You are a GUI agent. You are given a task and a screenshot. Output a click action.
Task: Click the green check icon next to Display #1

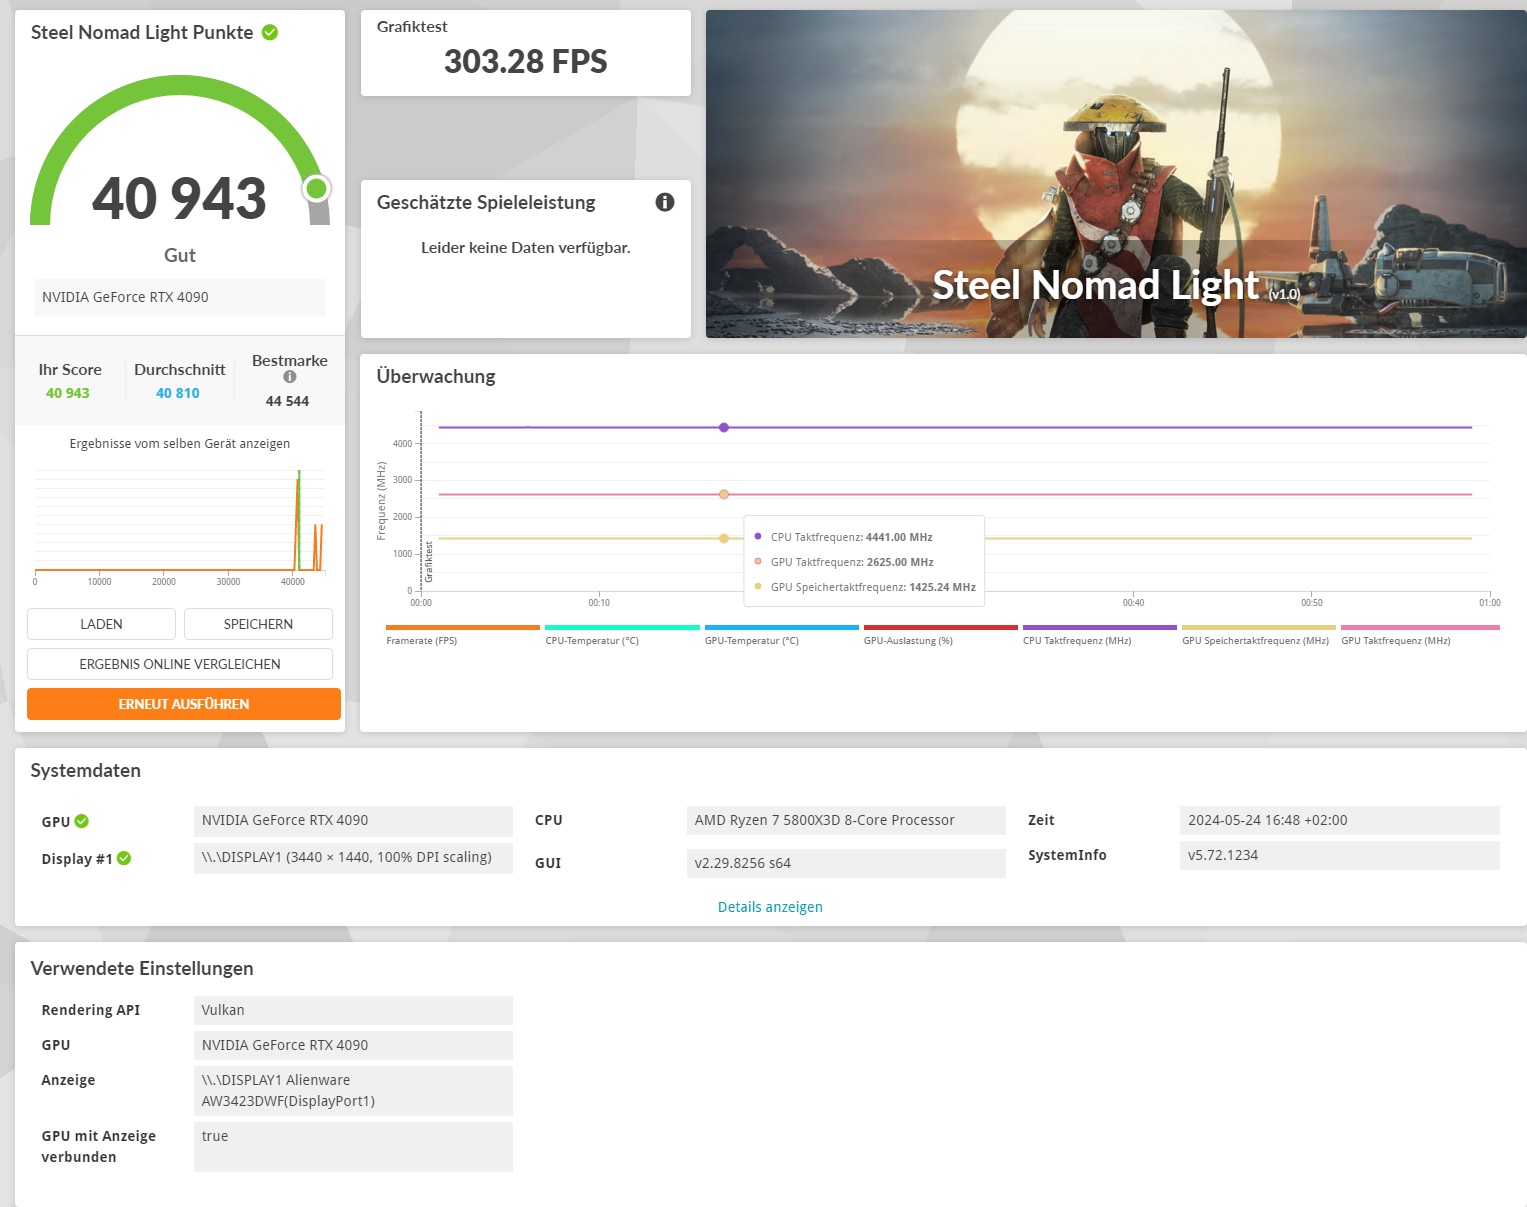pos(124,858)
